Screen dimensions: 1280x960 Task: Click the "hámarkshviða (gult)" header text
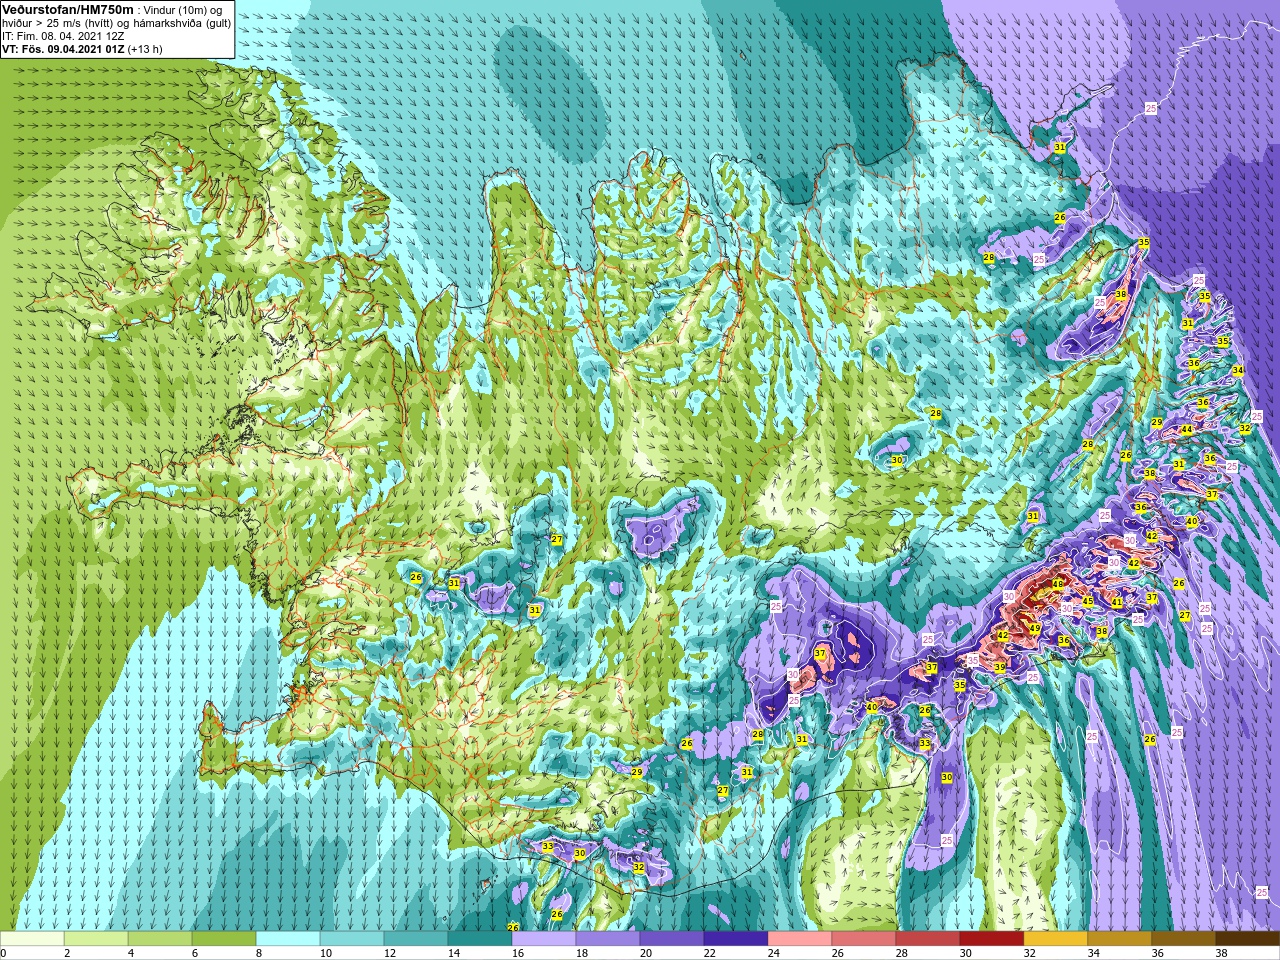[x=182, y=22]
